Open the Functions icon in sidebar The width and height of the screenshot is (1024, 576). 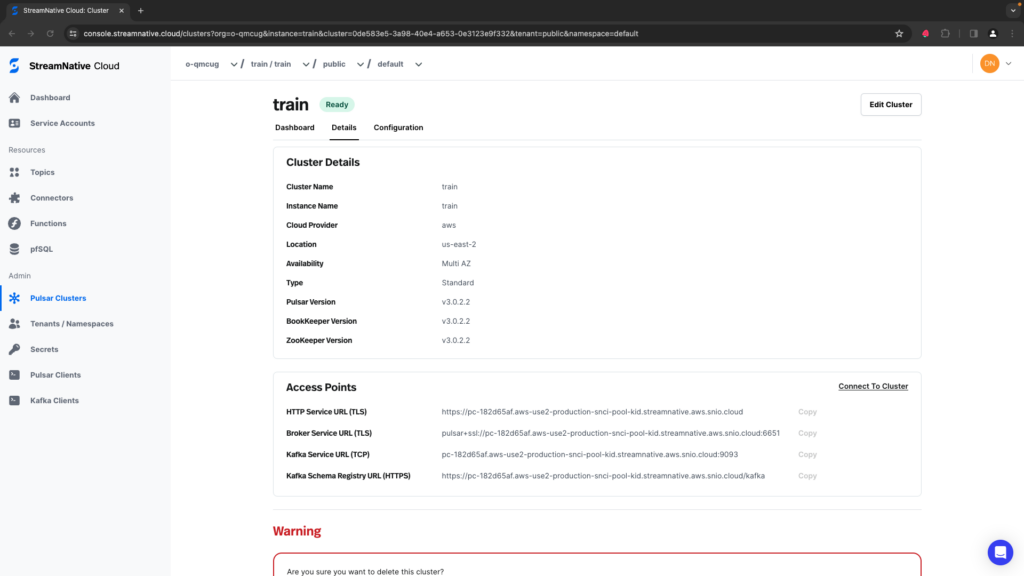[14, 223]
